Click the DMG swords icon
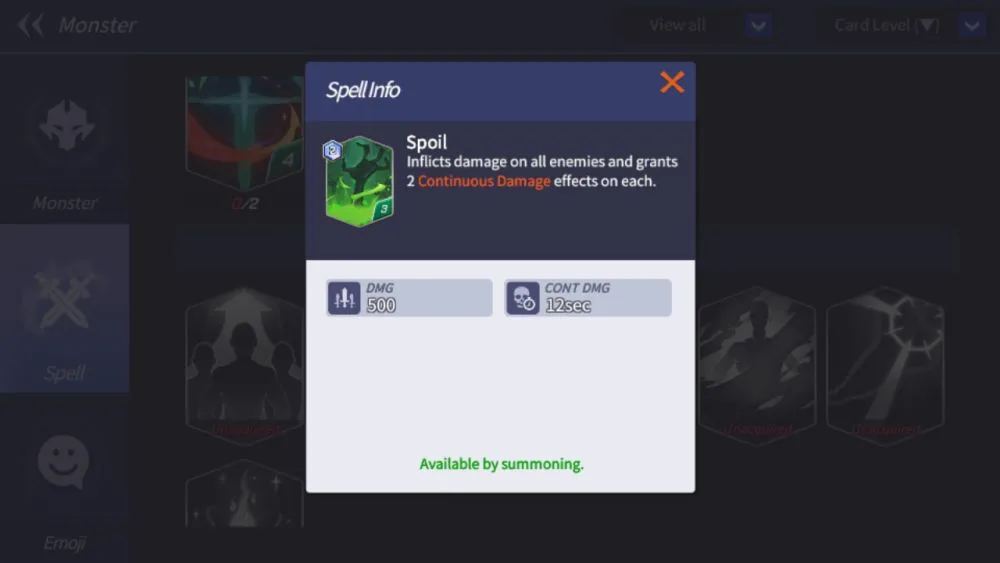1000x563 pixels. click(344, 298)
